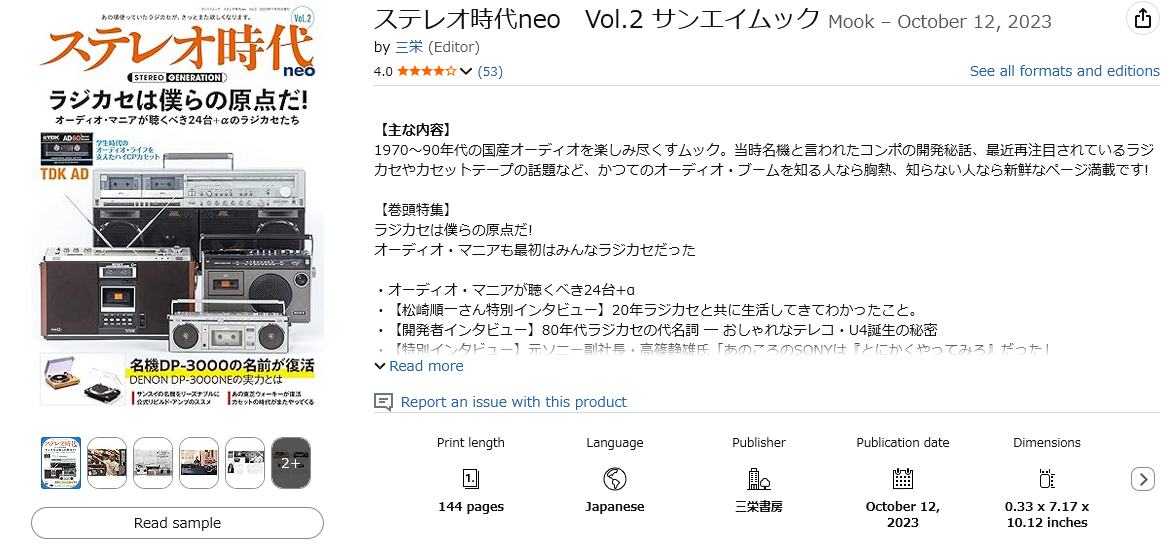Click the share icon
This screenshot has width=1172, height=544.
click(1141, 19)
